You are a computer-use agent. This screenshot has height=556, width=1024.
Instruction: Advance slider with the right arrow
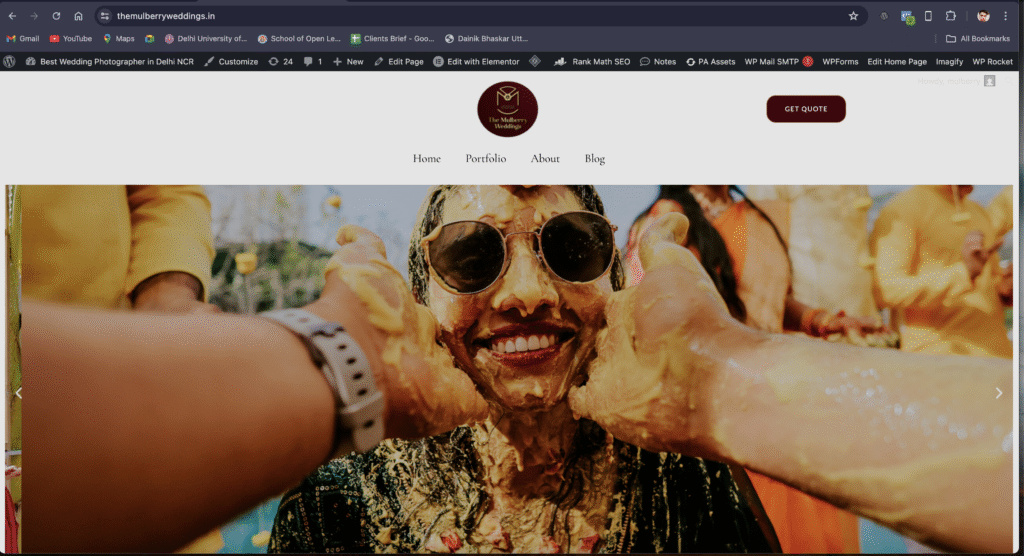pos(998,393)
